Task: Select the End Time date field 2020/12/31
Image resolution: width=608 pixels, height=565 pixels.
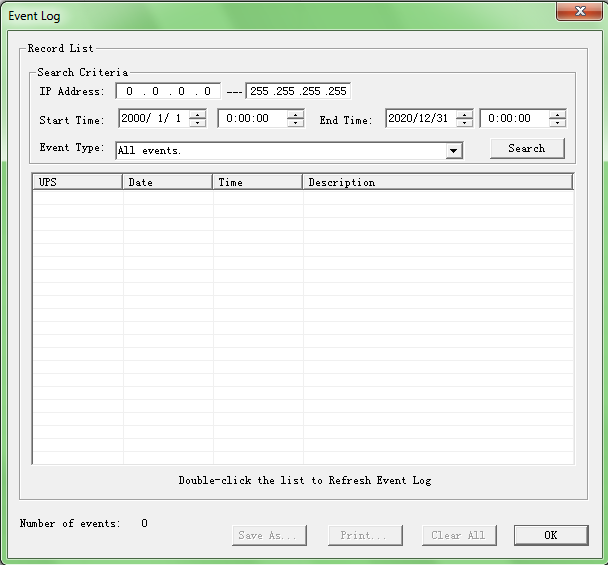Action: coord(419,119)
